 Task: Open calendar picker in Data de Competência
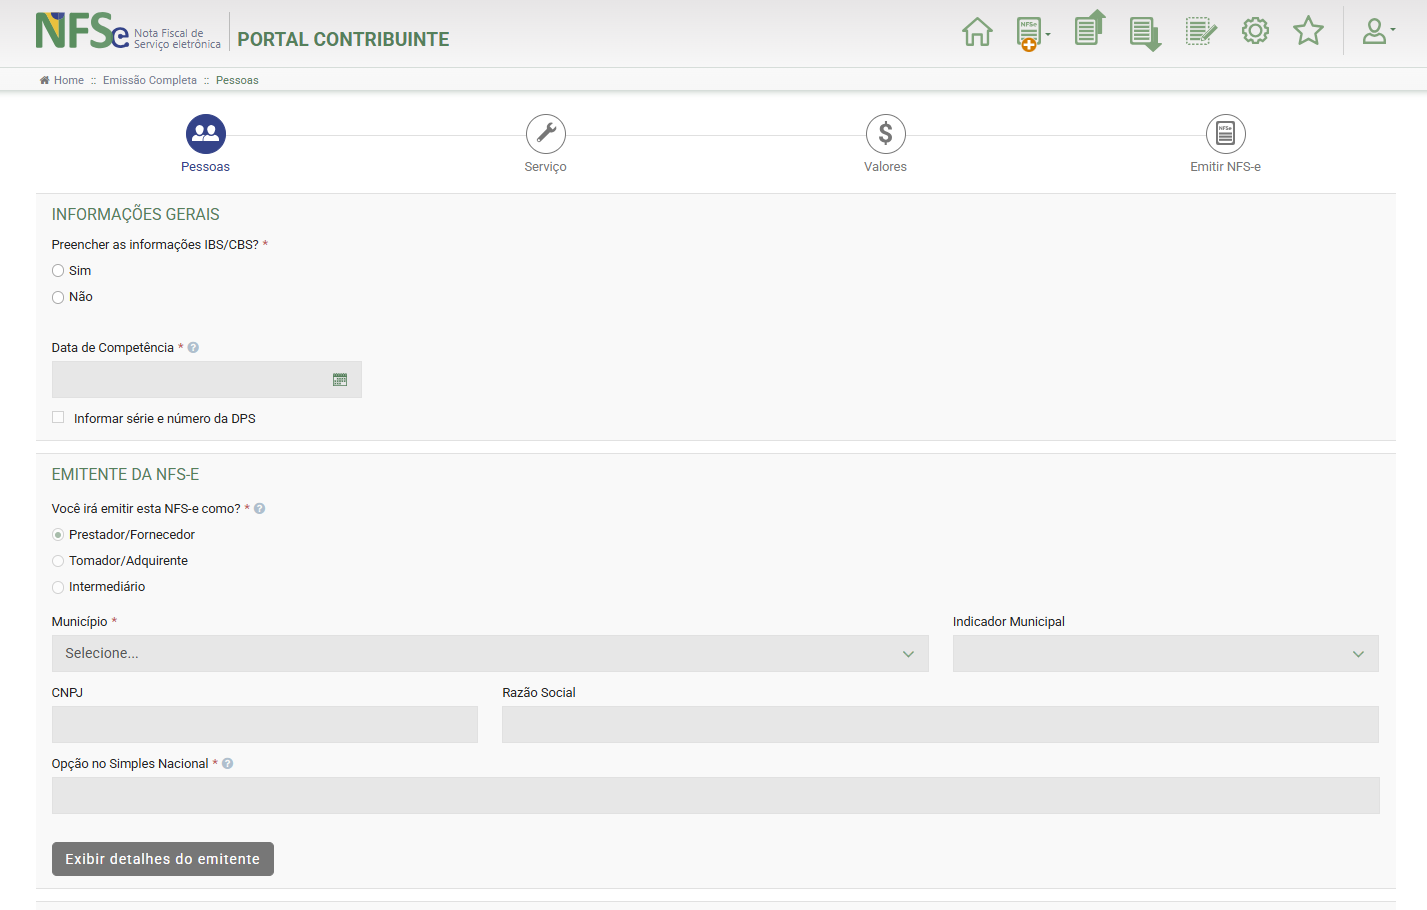(x=340, y=380)
